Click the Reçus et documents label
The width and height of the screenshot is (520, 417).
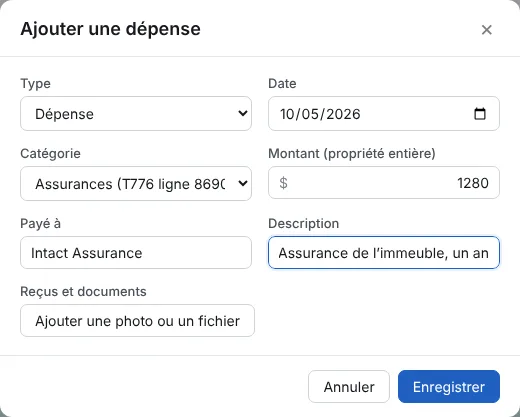(83, 292)
